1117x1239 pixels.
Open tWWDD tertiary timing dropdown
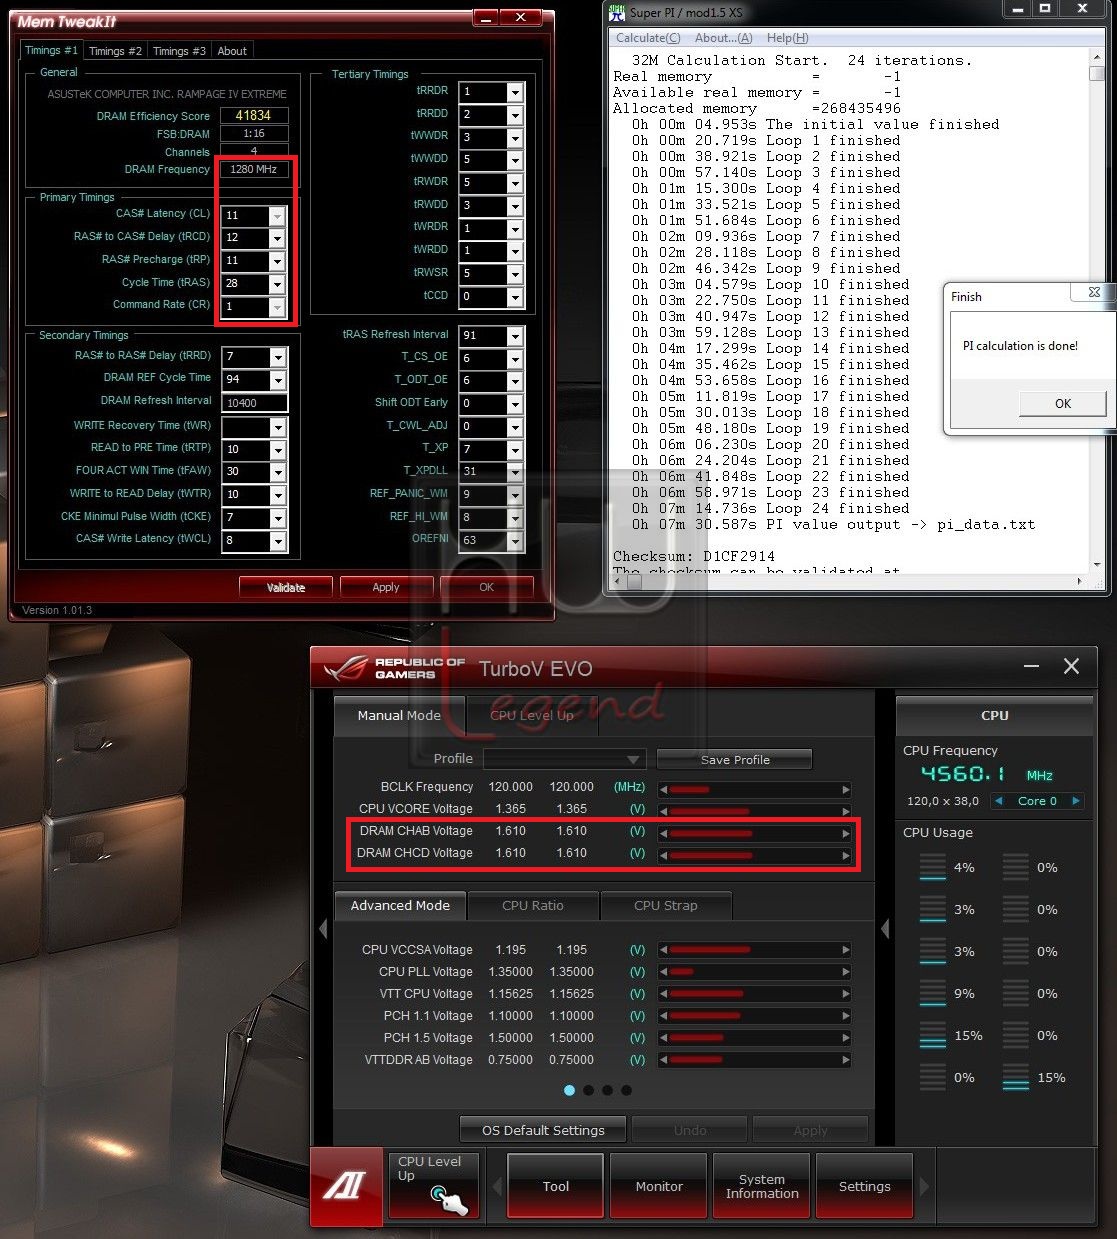point(515,160)
